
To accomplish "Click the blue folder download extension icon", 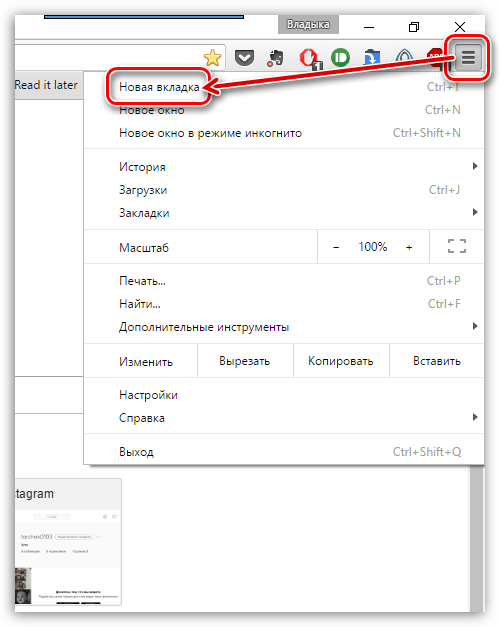I will click(372, 58).
